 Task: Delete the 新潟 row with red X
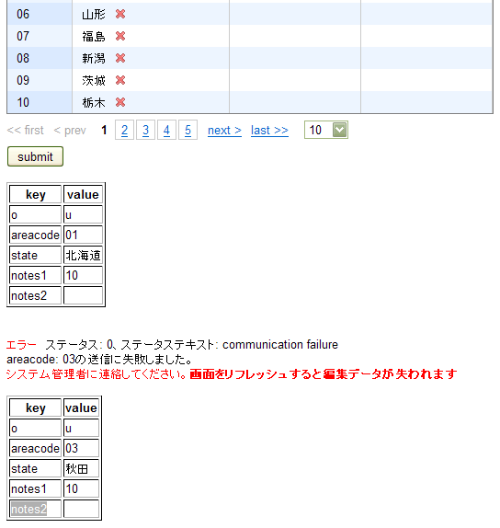point(120,58)
